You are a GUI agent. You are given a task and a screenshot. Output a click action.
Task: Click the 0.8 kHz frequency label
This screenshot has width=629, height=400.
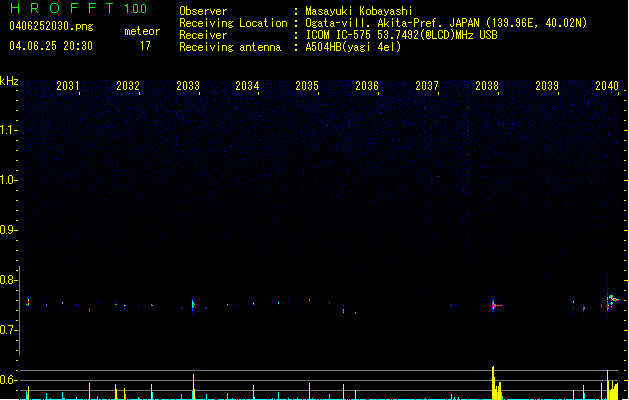coord(8,280)
